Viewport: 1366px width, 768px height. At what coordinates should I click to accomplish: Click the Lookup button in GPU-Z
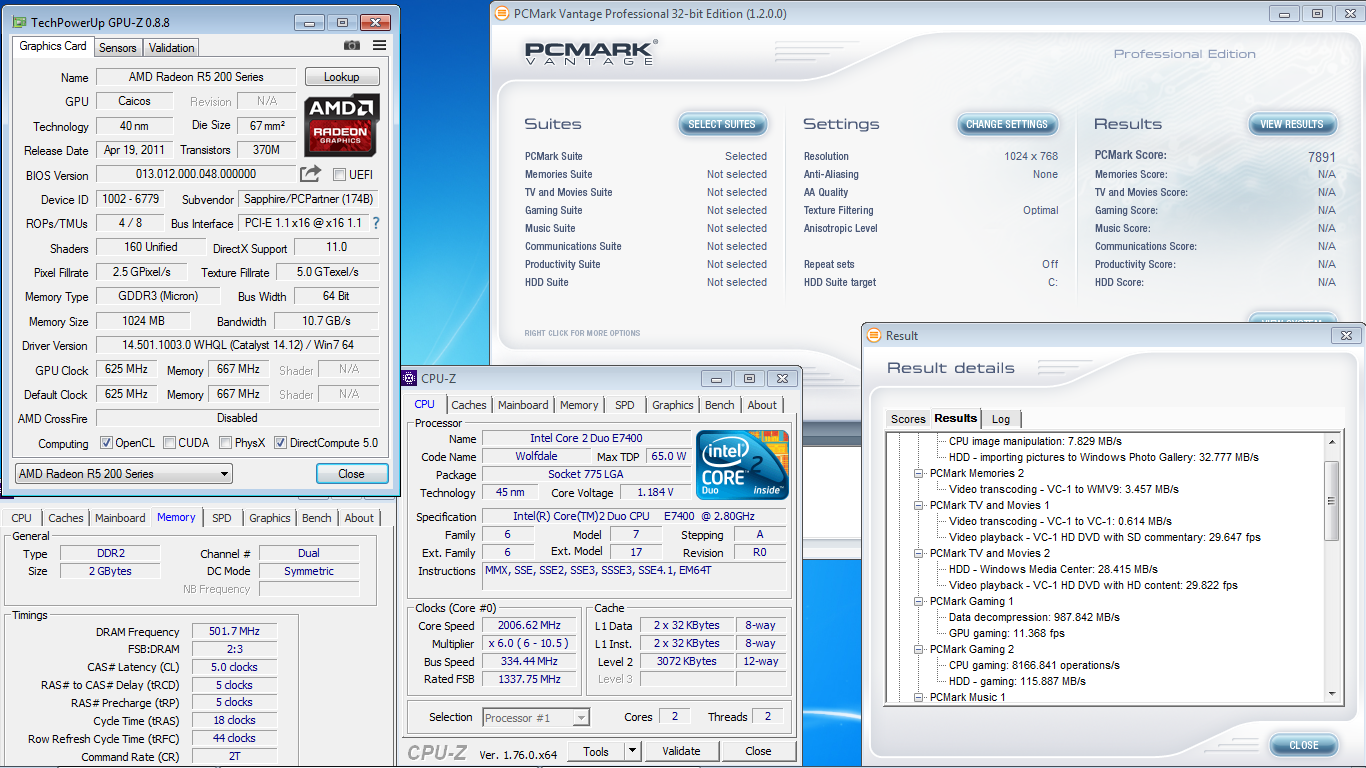tap(341, 77)
